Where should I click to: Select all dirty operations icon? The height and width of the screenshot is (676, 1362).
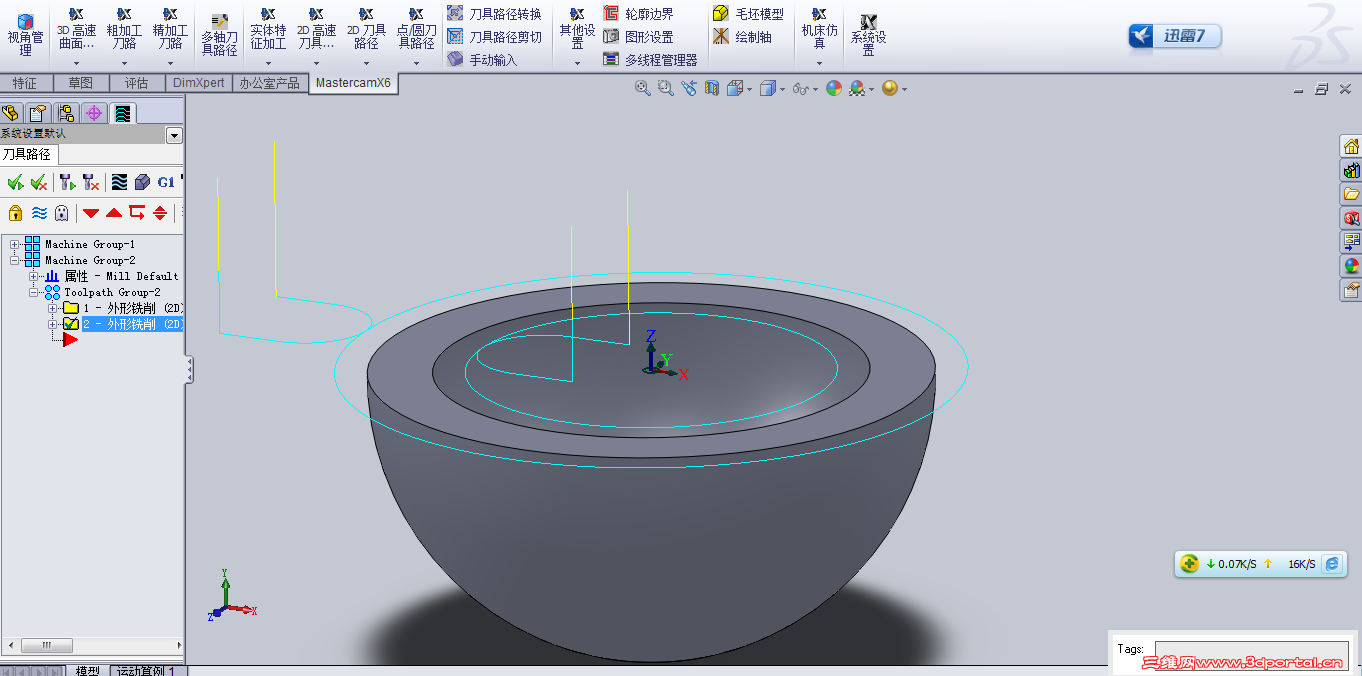[x=39, y=182]
